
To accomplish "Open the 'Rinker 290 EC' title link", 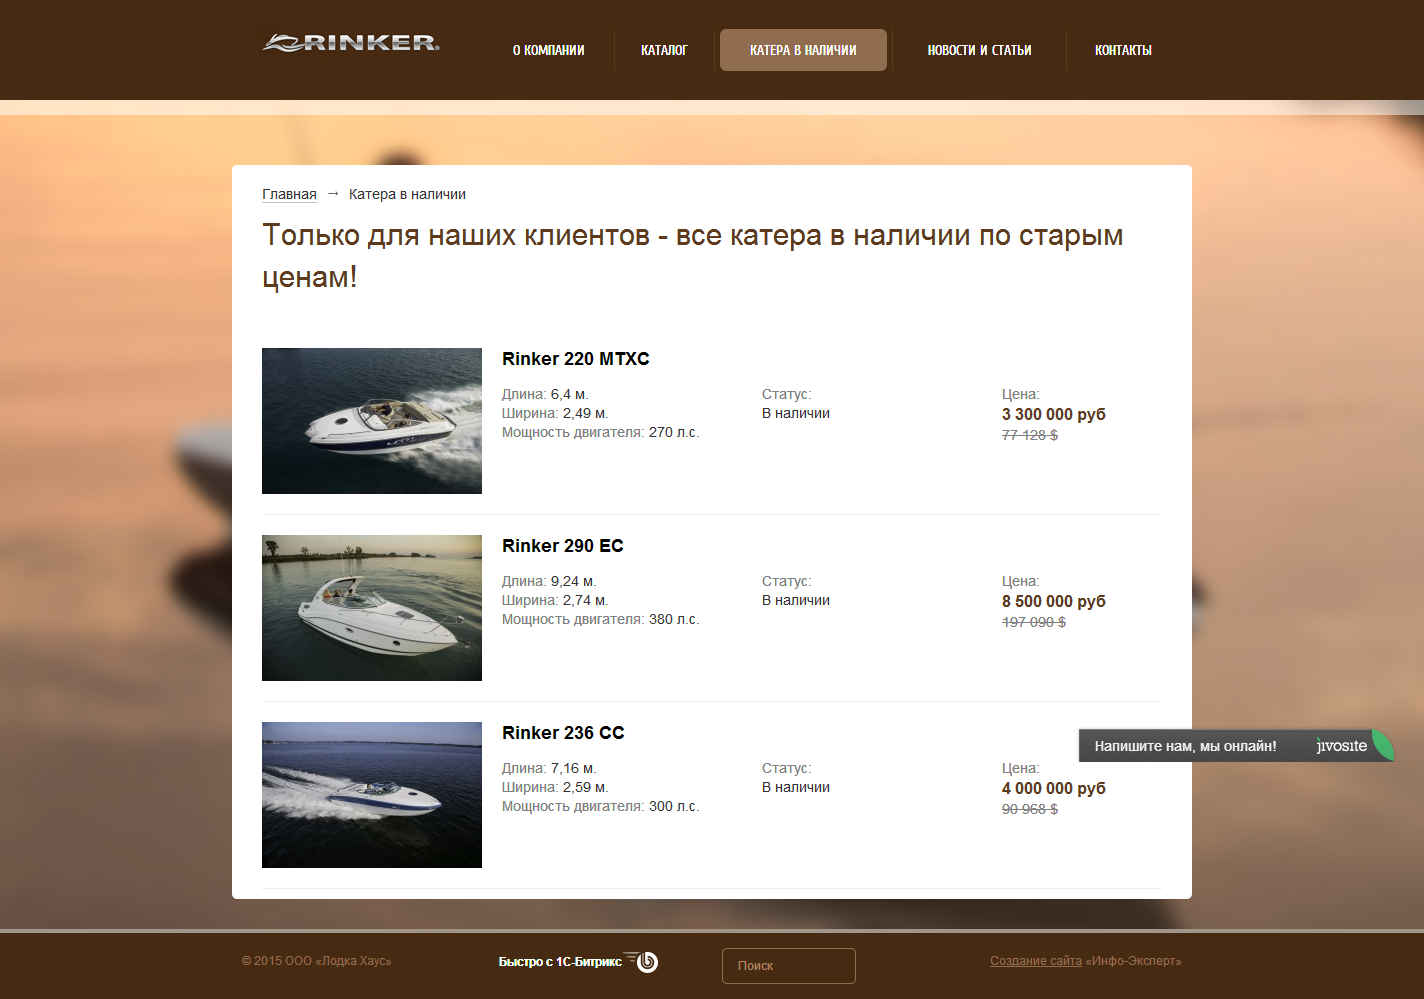I will tap(563, 546).
